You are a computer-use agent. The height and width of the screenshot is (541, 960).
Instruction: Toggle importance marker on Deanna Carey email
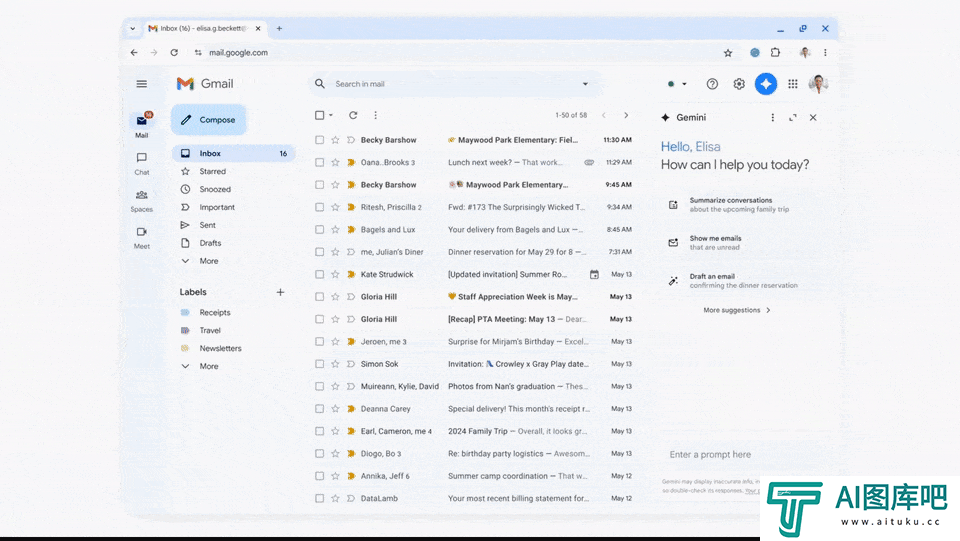tap(351, 409)
